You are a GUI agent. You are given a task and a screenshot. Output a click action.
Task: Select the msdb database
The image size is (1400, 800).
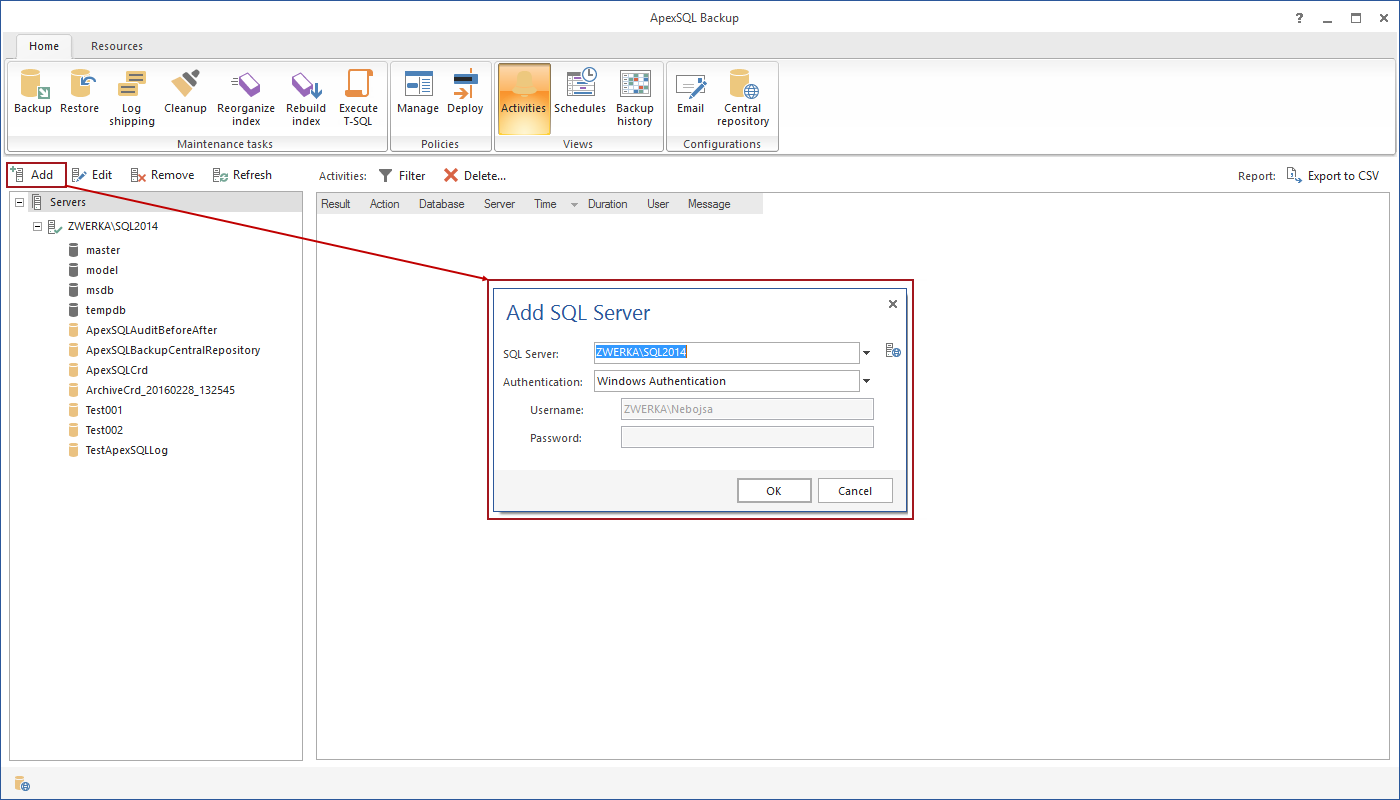click(100, 290)
